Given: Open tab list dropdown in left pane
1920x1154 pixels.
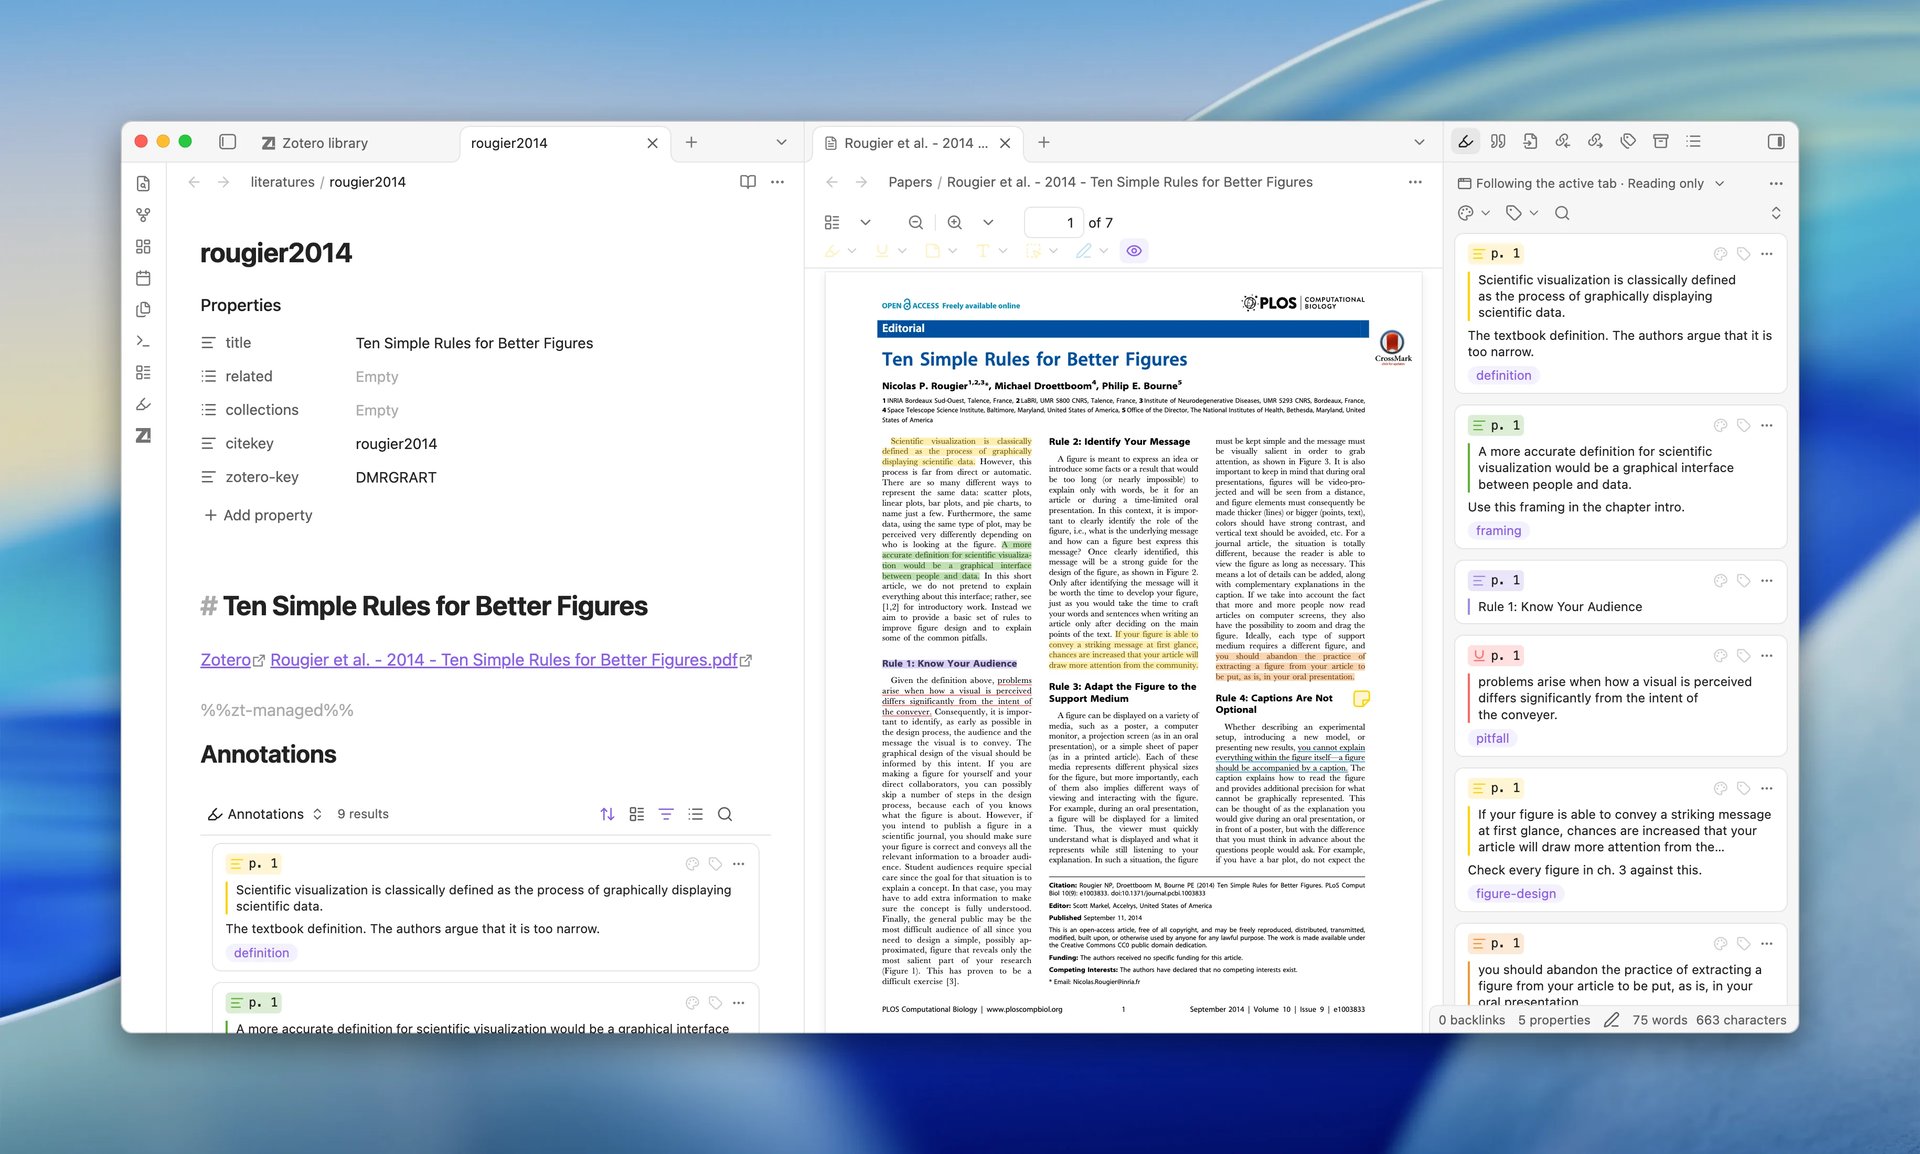Looking at the screenshot, I should [x=781, y=142].
